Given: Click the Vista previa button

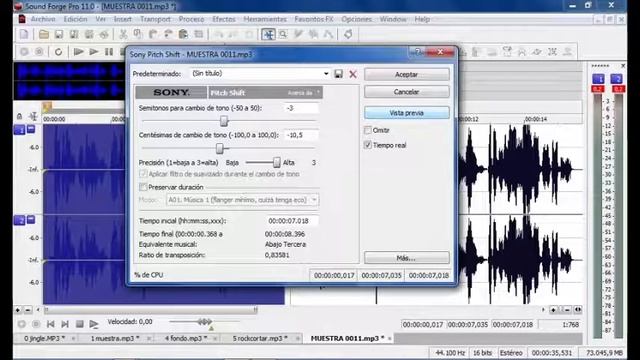Looking at the screenshot, I should (x=407, y=113).
